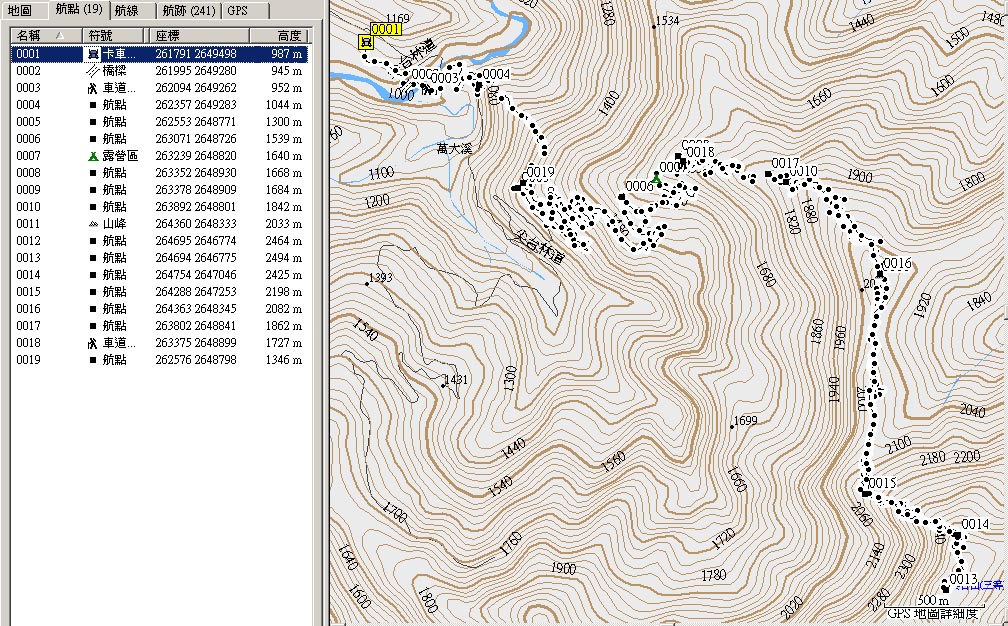Select waypoint name 0009 in the list
This screenshot has height=626, width=1008.
(x=28, y=190)
